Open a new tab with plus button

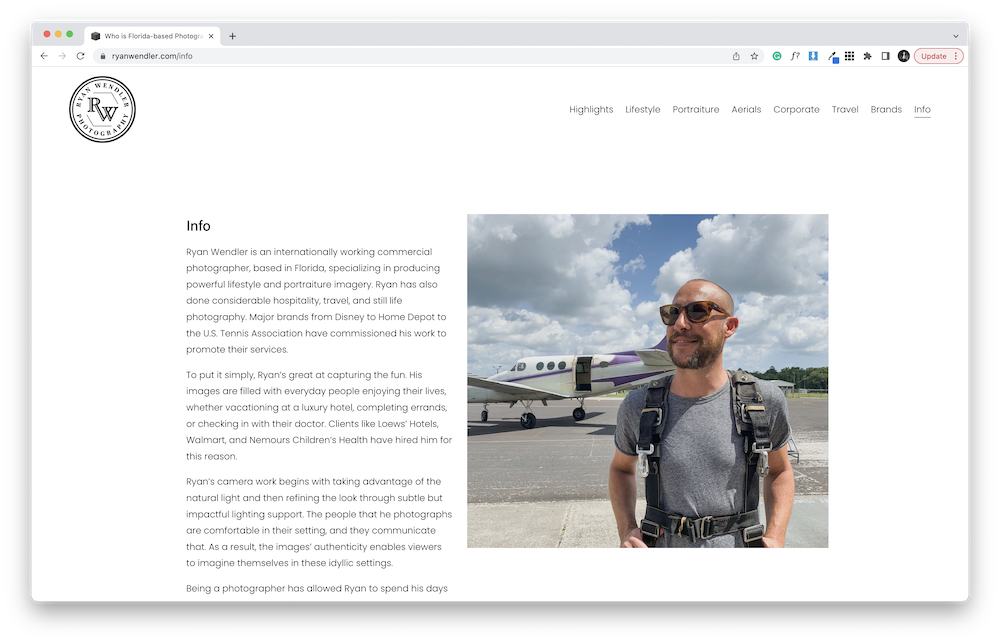232,36
